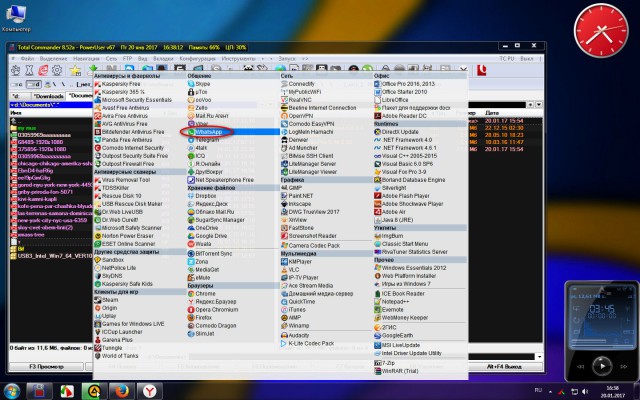Open the Инструменты menu
The height and width of the screenshot is (400, 640).
[238, 59]
